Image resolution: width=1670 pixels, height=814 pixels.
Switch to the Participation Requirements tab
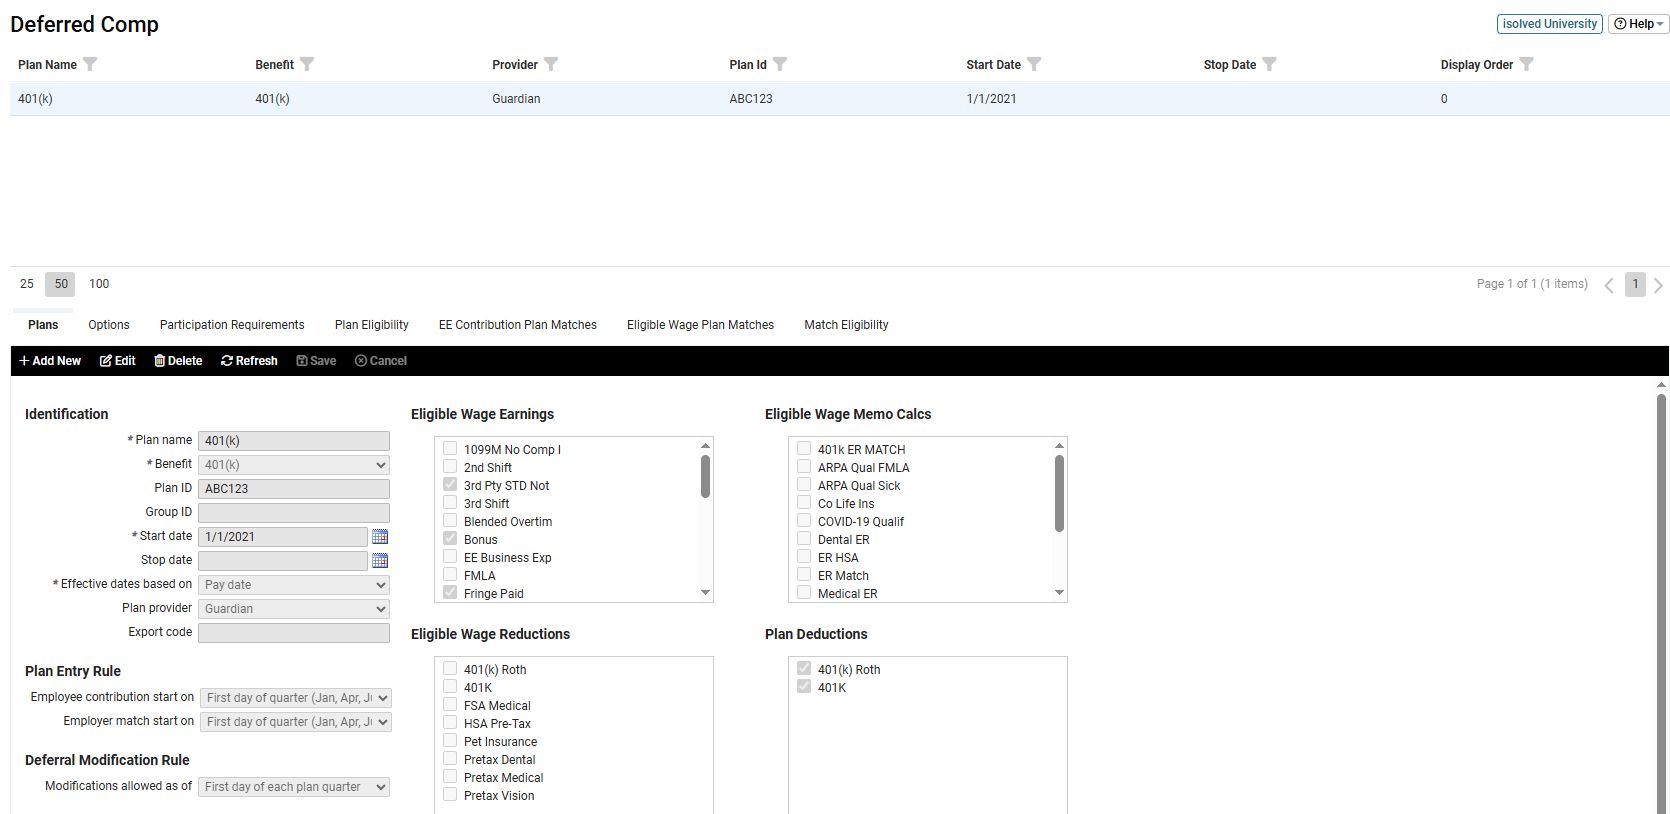tap(232, 325)
